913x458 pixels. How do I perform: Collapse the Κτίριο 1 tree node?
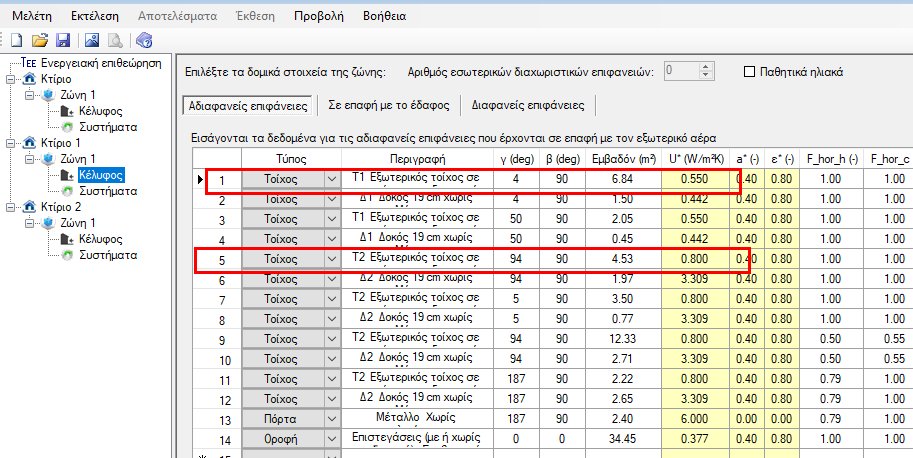tap(11, 143)
